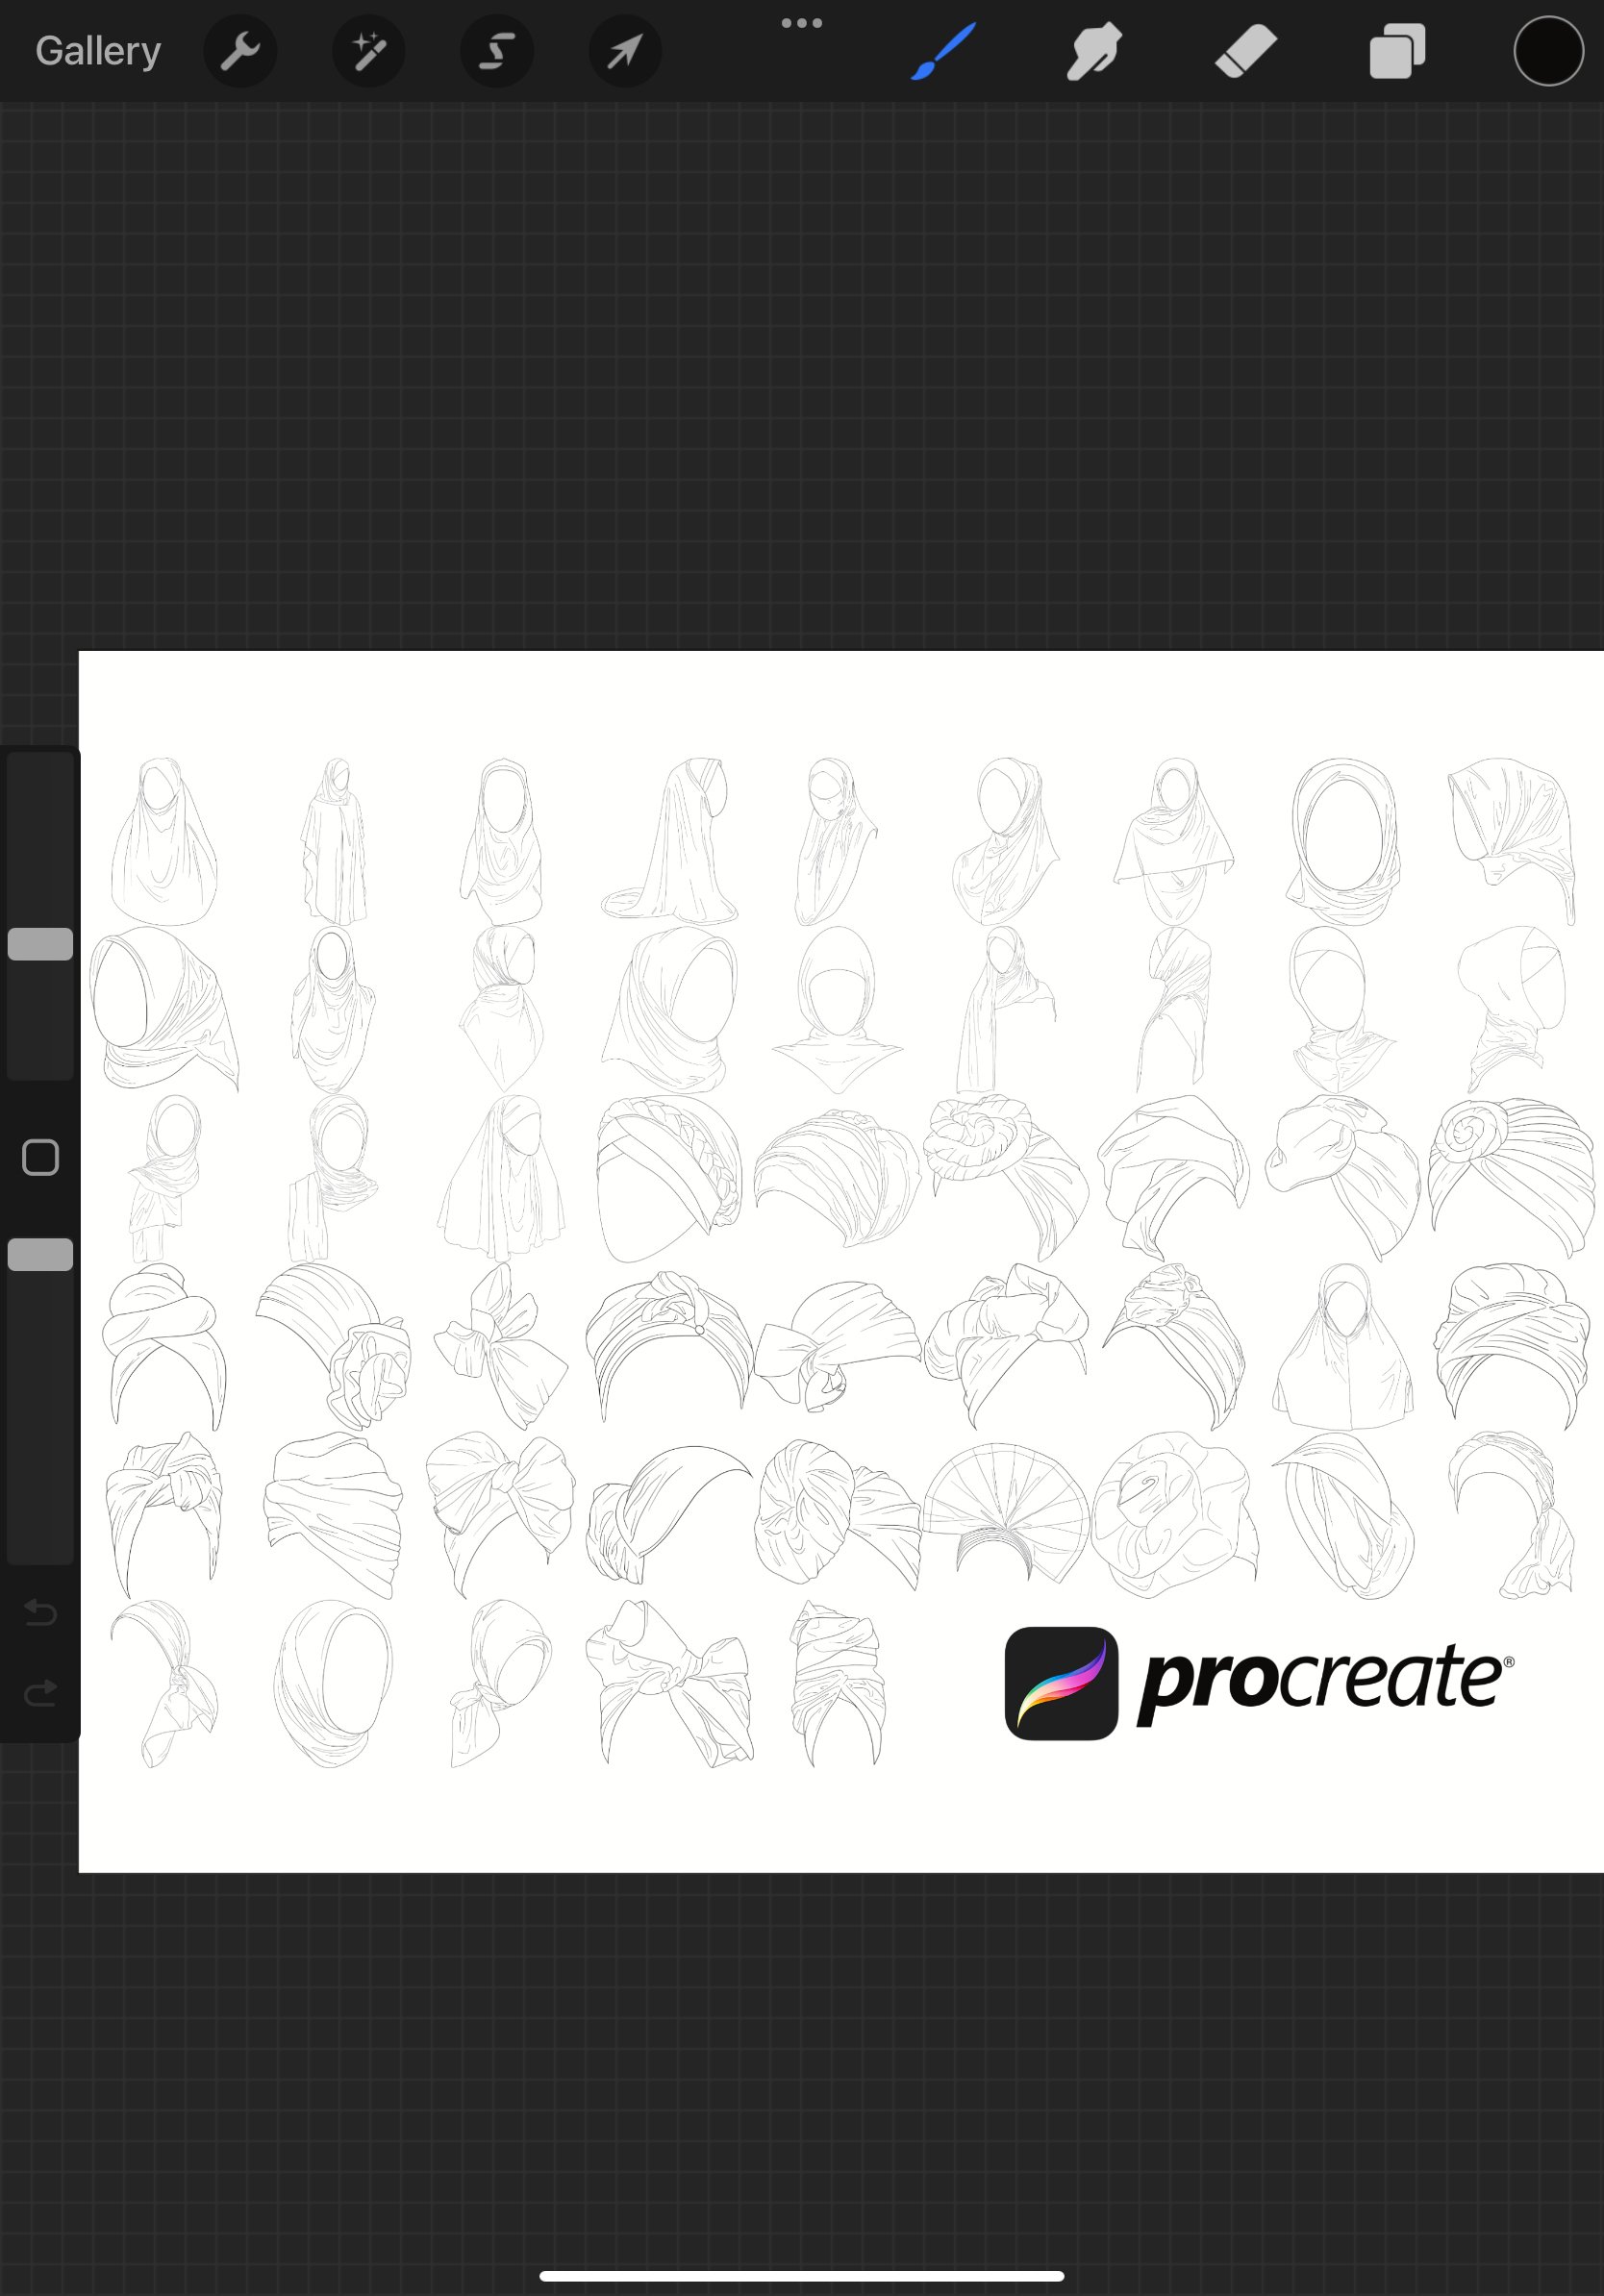Tap the dark canvas background area
The height and width of the screenshot is (2296, 1604).
coord(800,350)
